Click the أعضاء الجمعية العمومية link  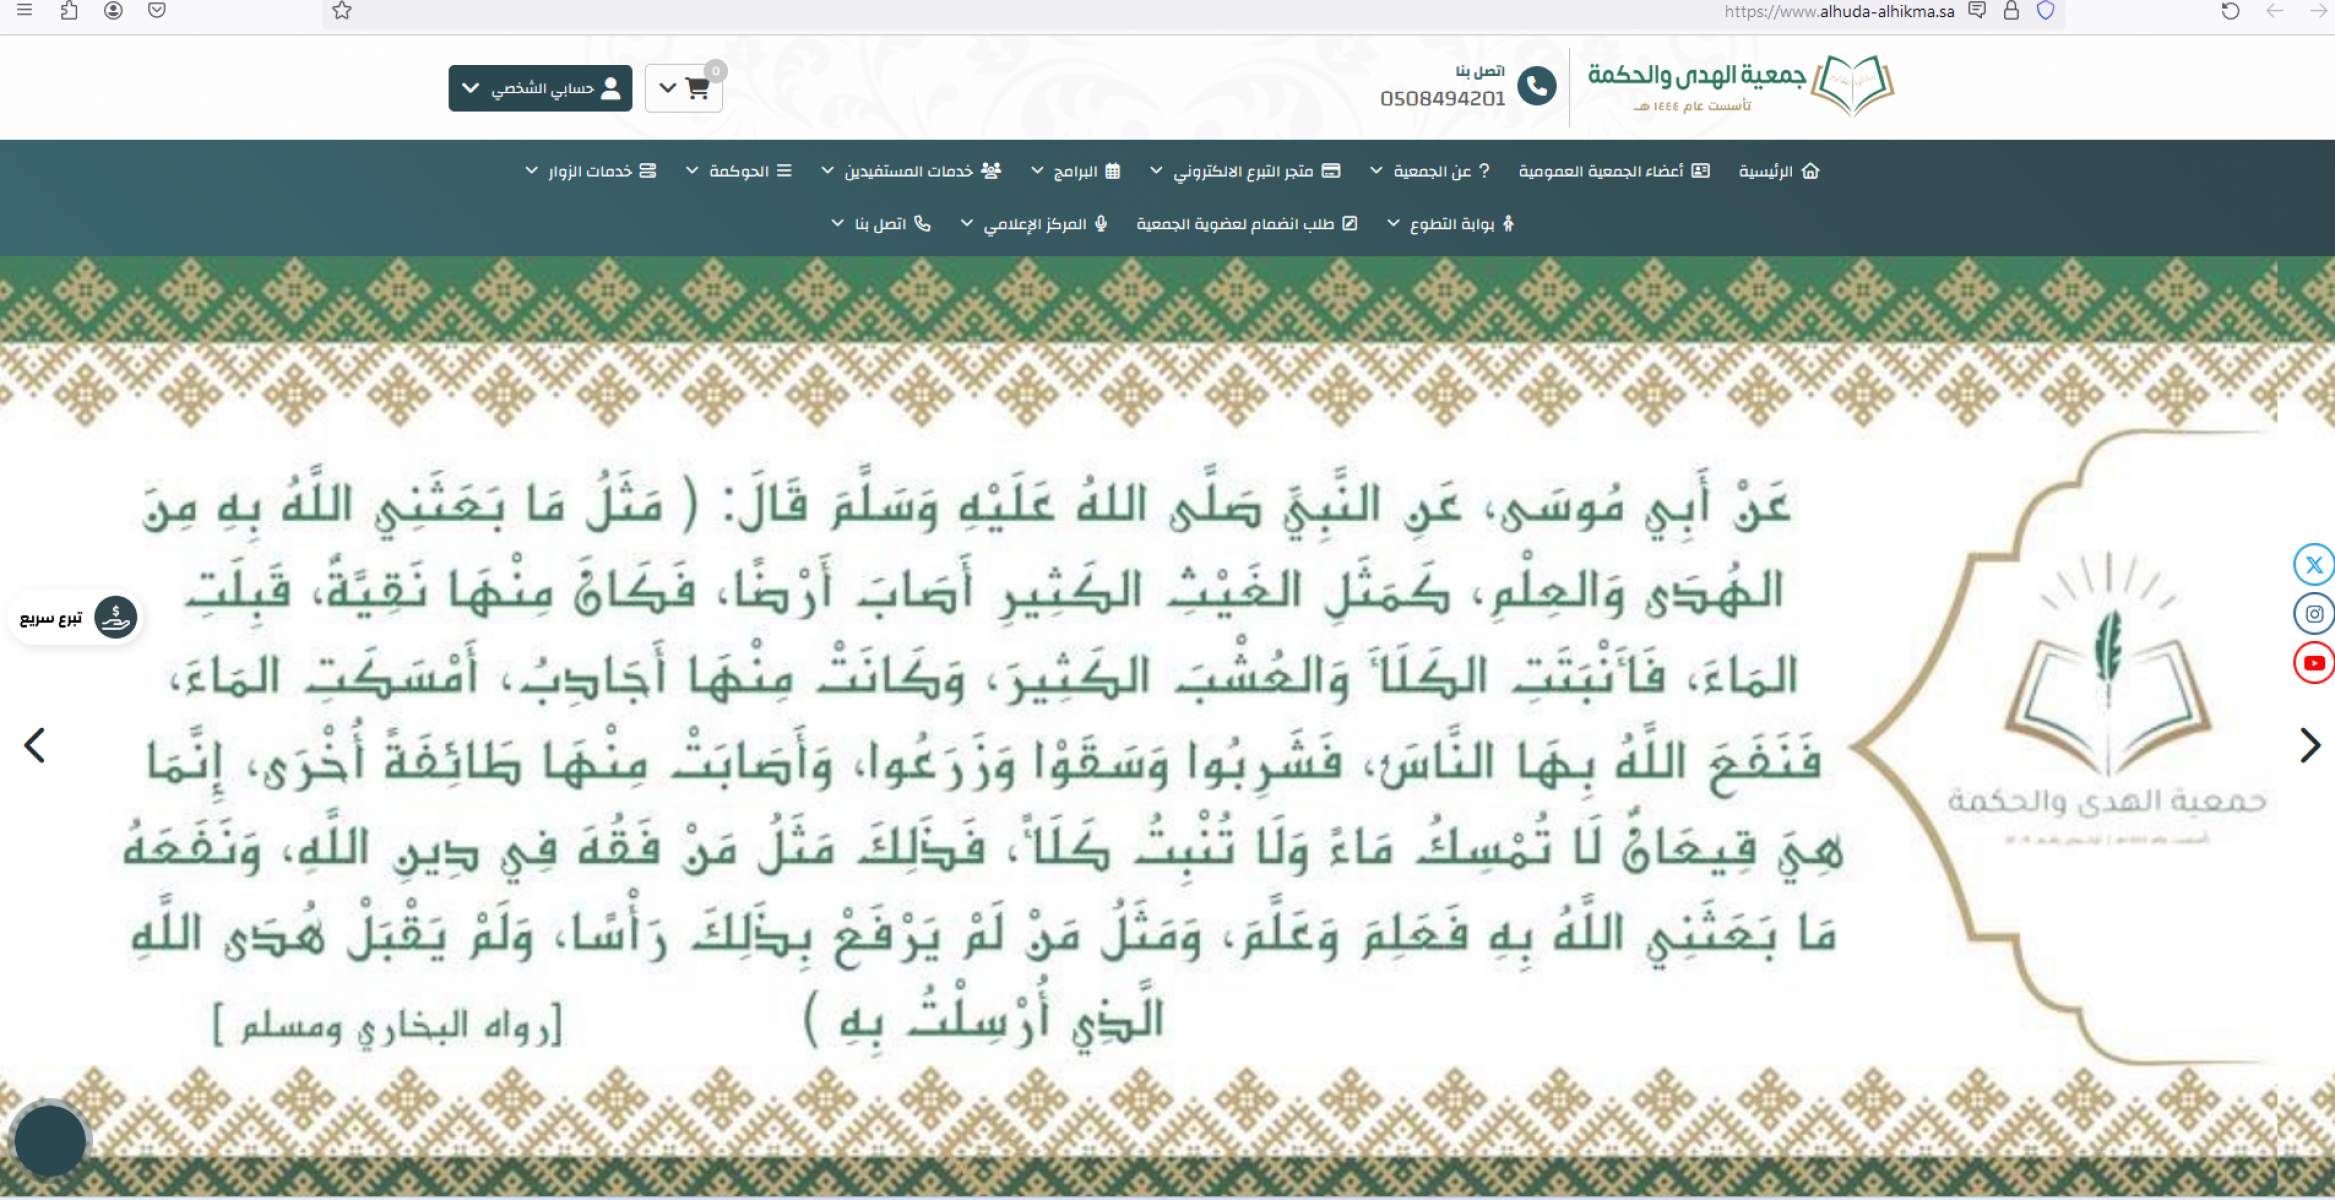point(1613,171)
